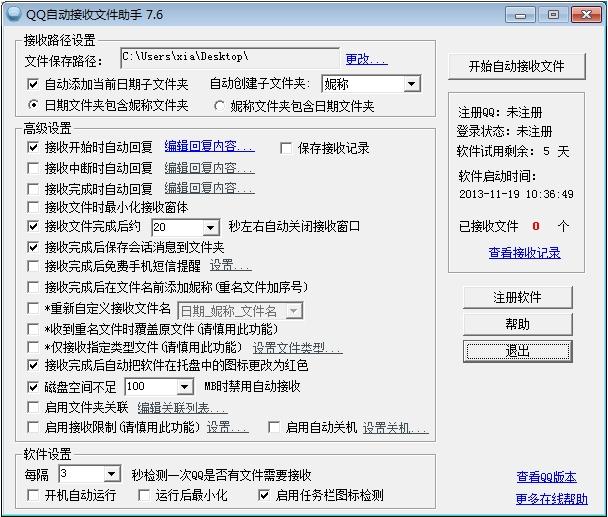Screen dimensions: 608x517
Task: Click 开始自动接收文件 button
Action: [x=516, y=66]
